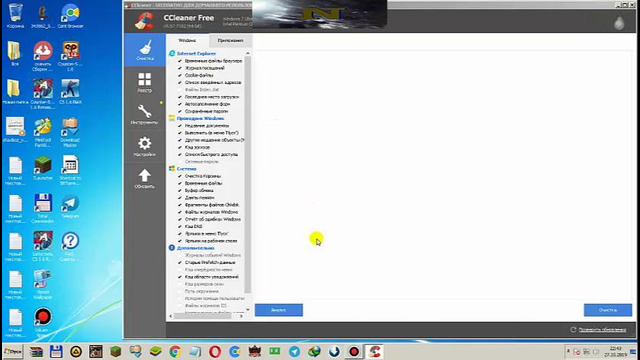The image size is (640, 360).
Task: Uncheck Последнее место загрузки checkbox
Action: tap(180, 97)
